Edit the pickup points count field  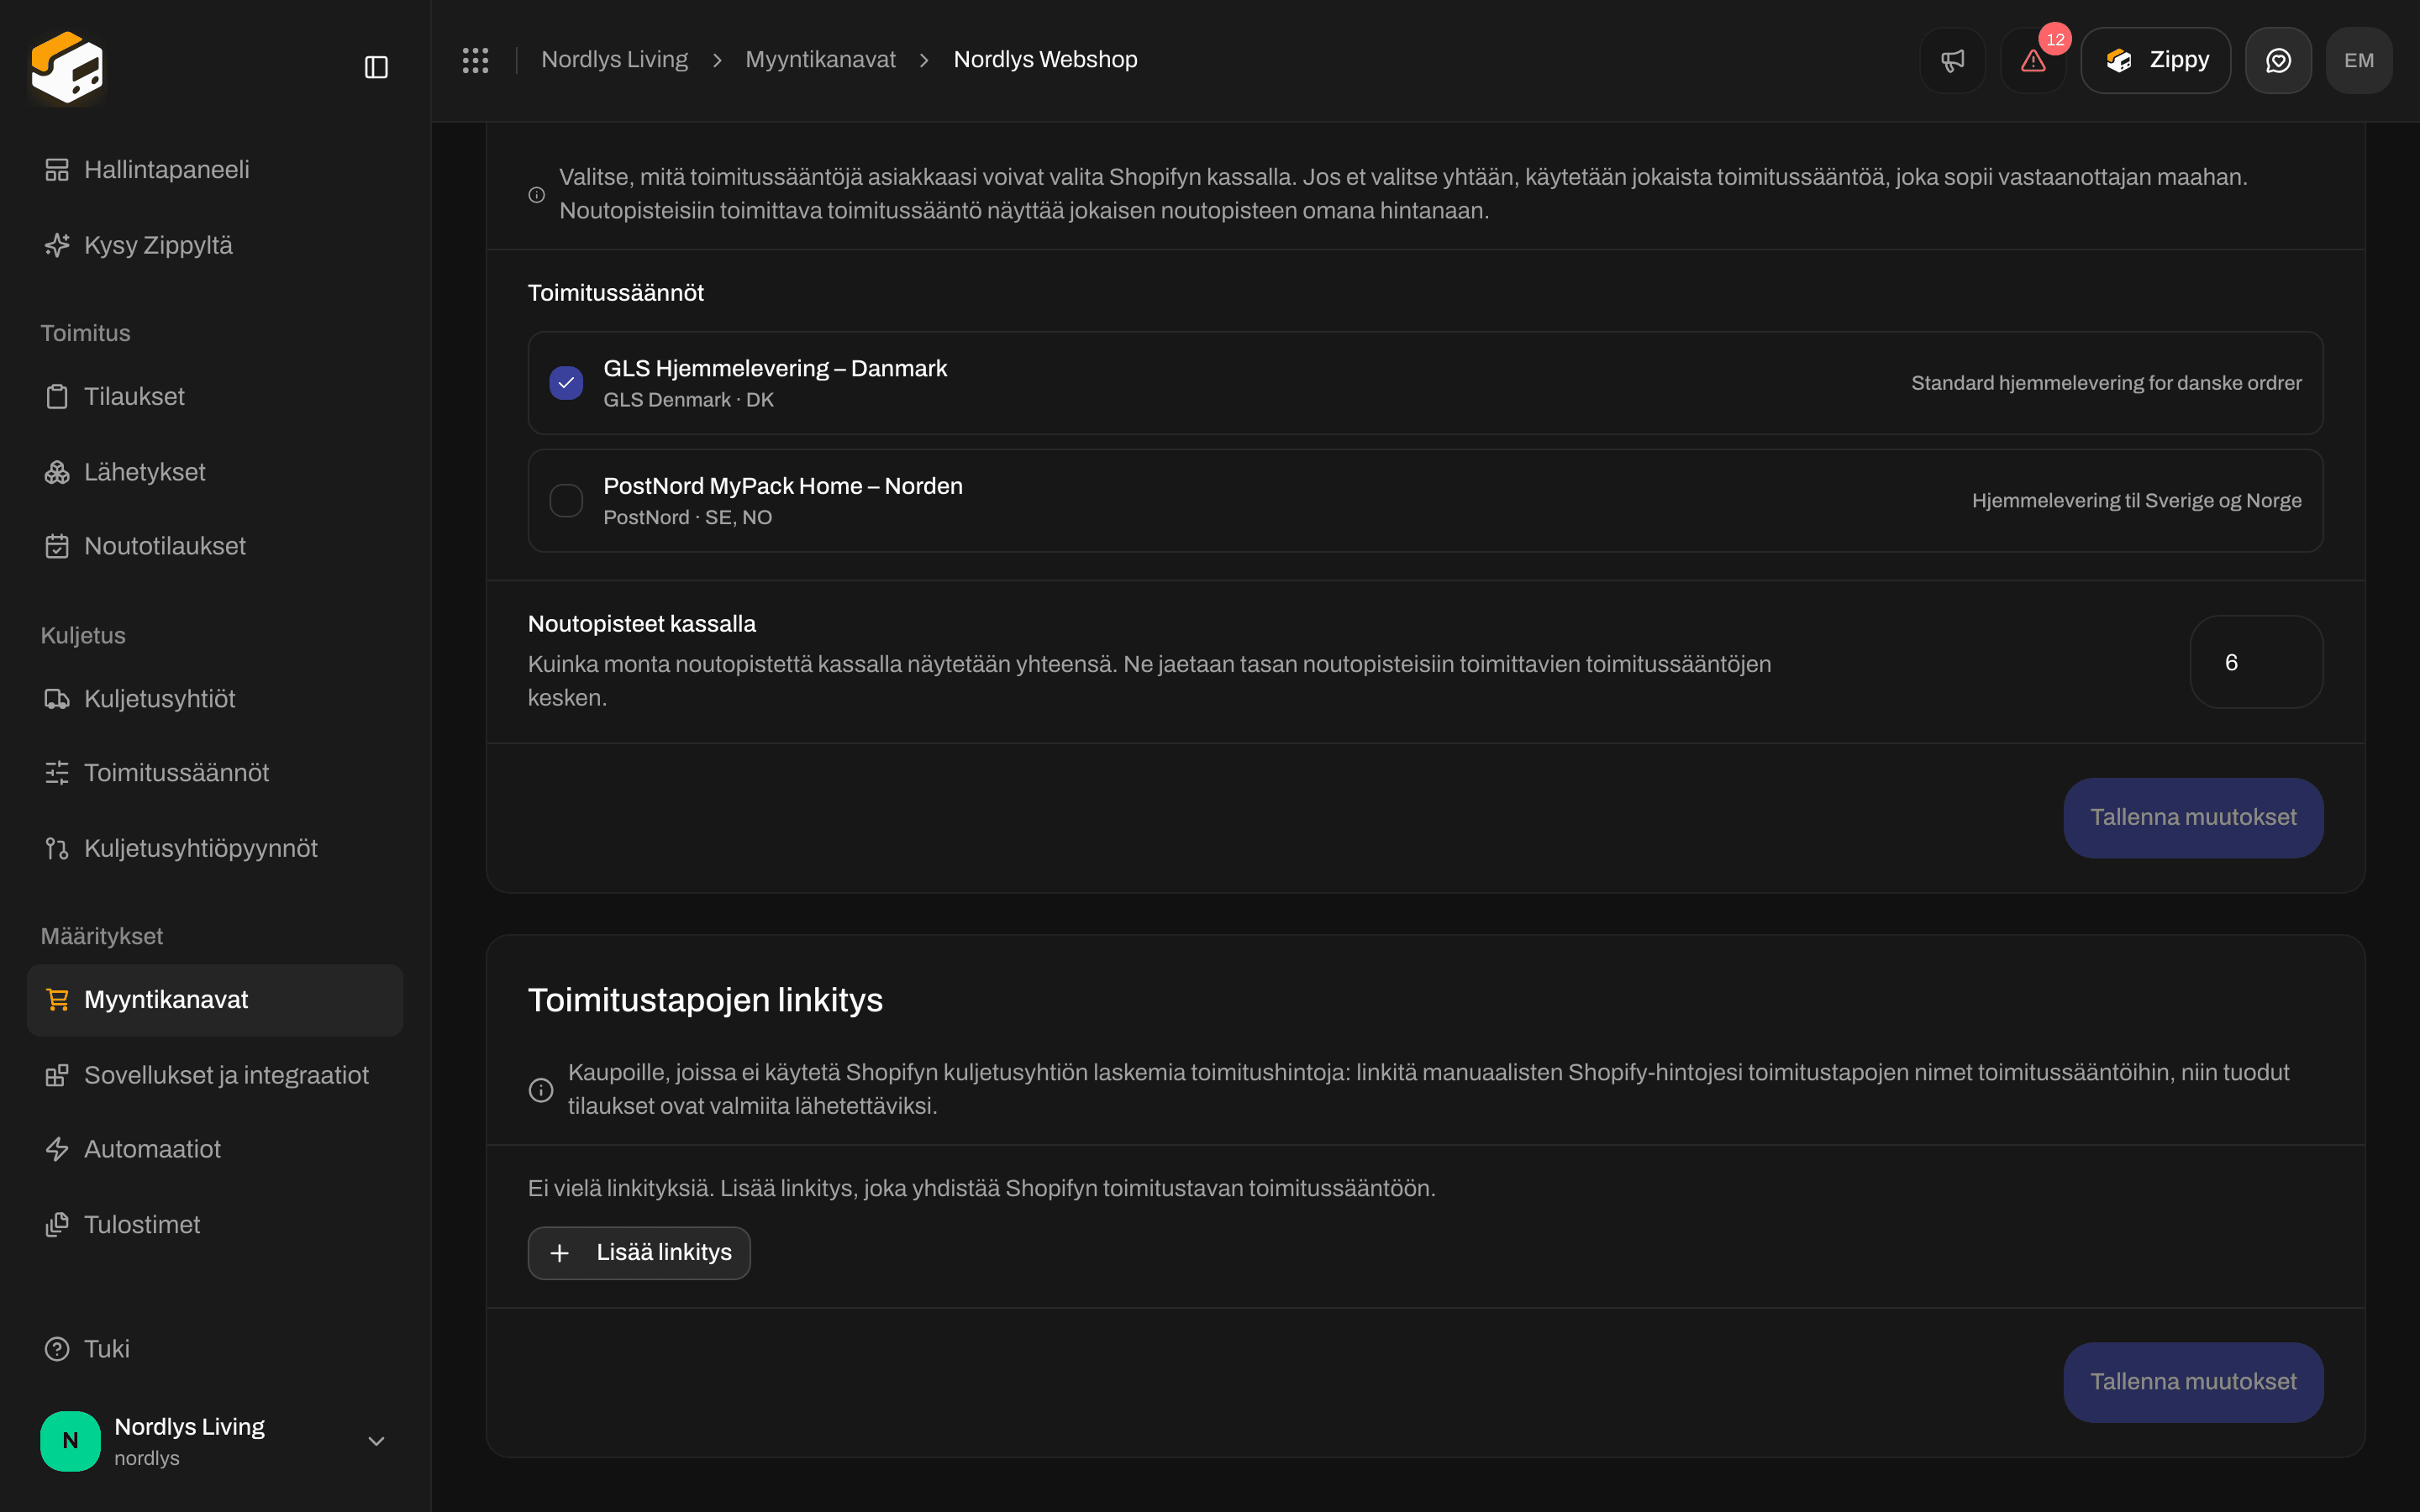click(x=2256, y=662)
